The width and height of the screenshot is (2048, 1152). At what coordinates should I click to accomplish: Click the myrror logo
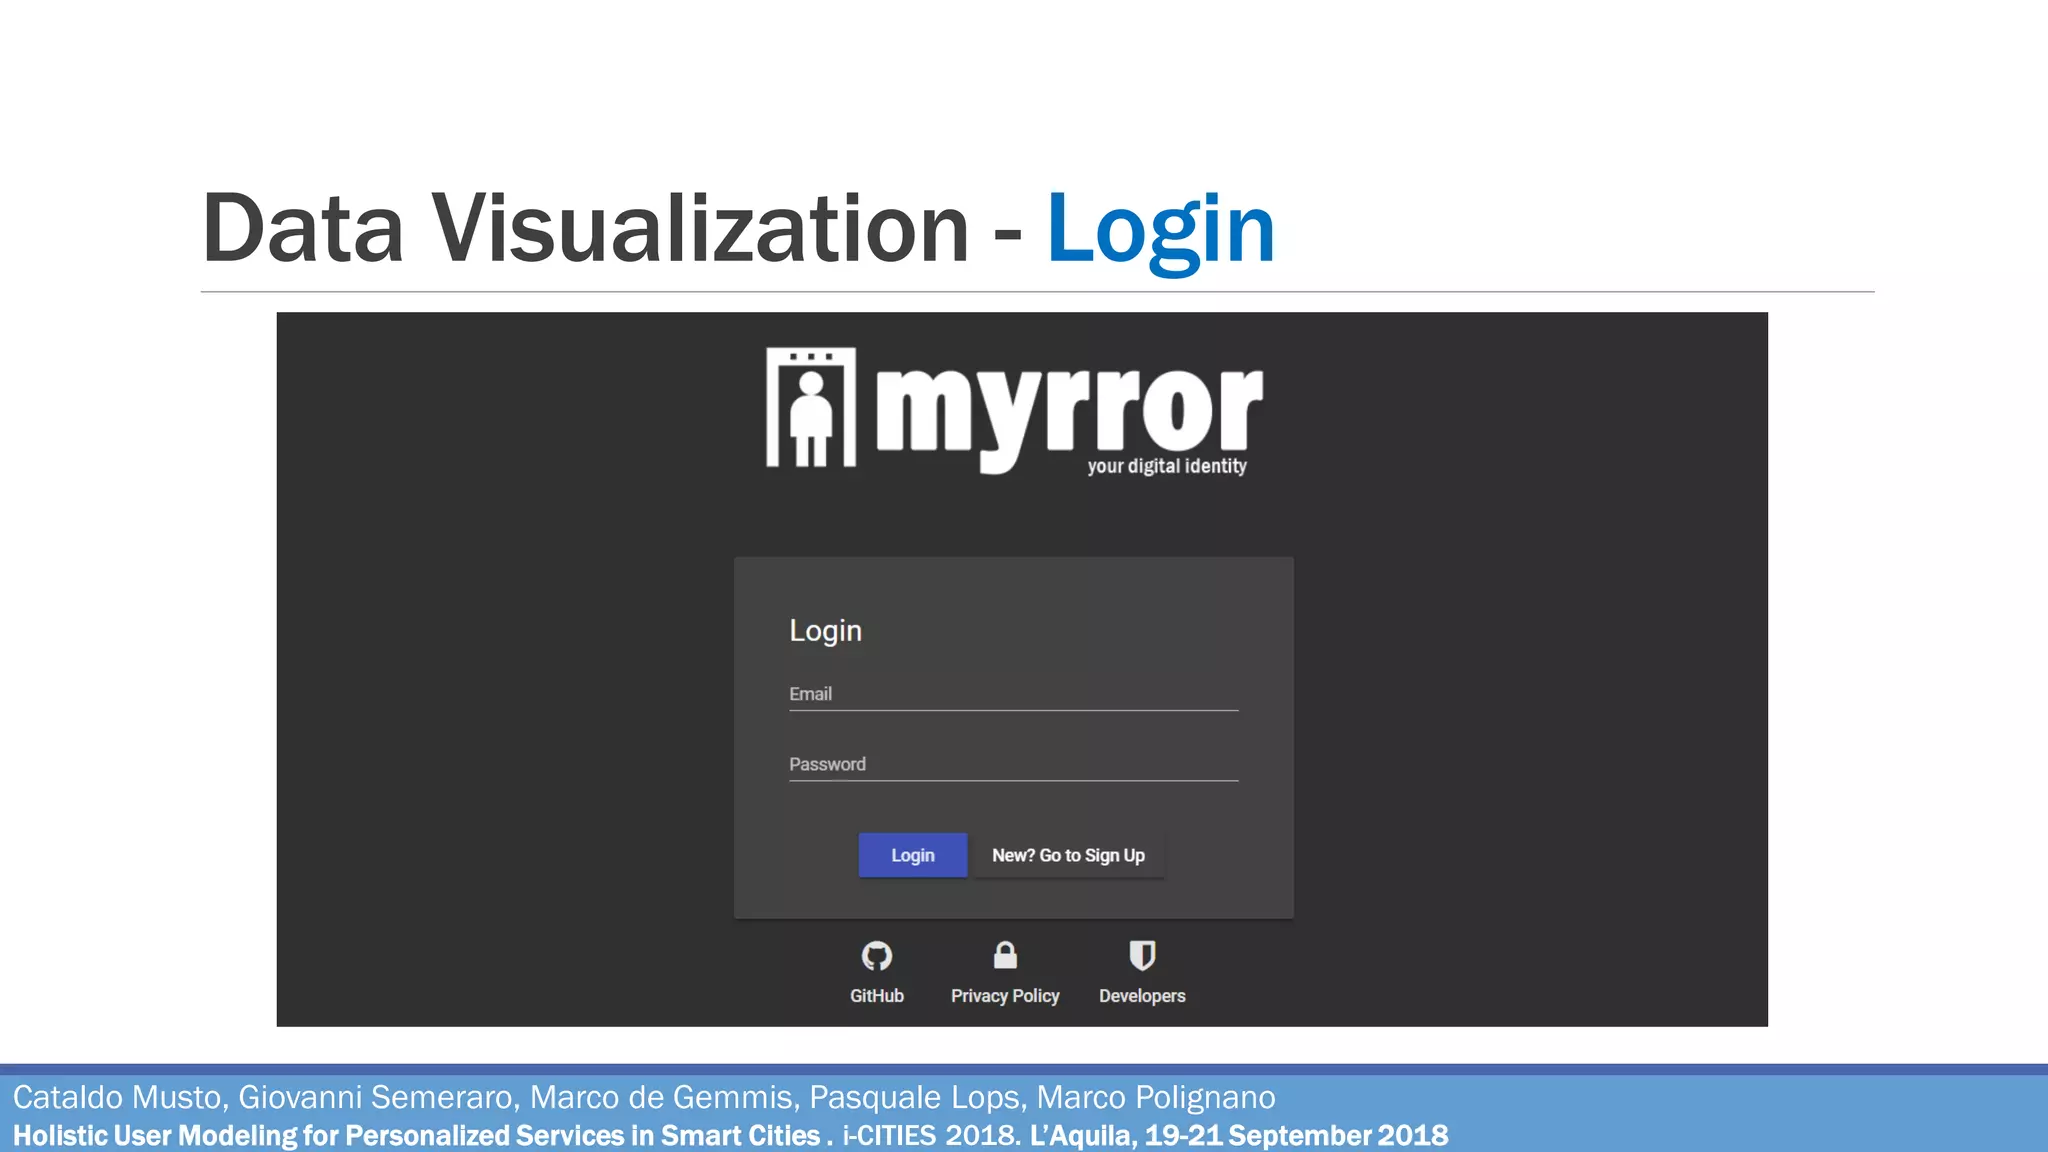click(1014, 411)
